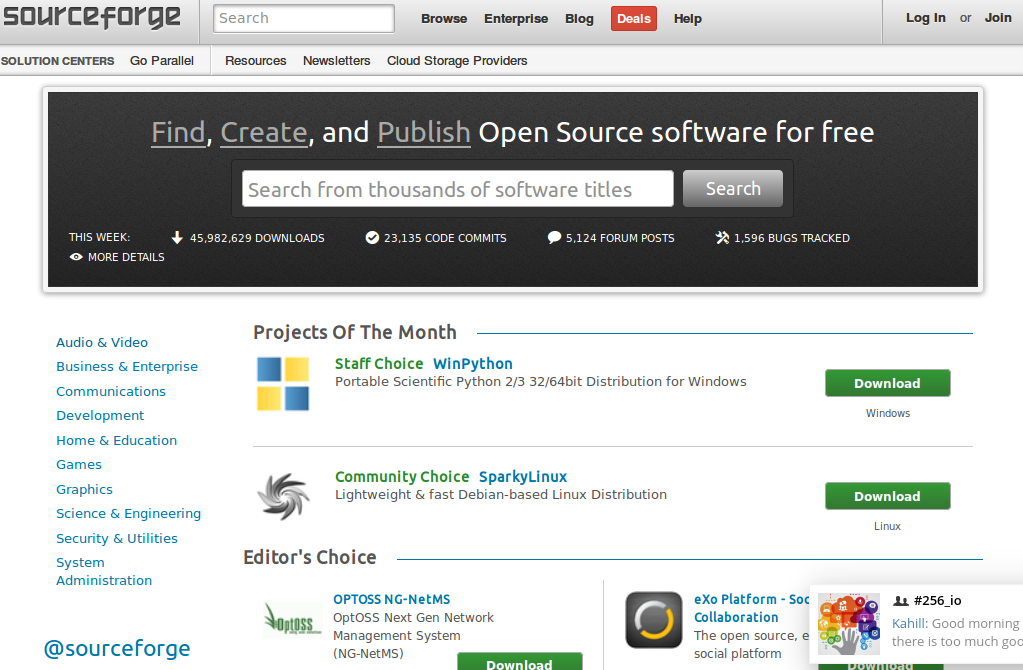Focus the top header Search field
1023x670 pixels.
[x=303, y=18]
